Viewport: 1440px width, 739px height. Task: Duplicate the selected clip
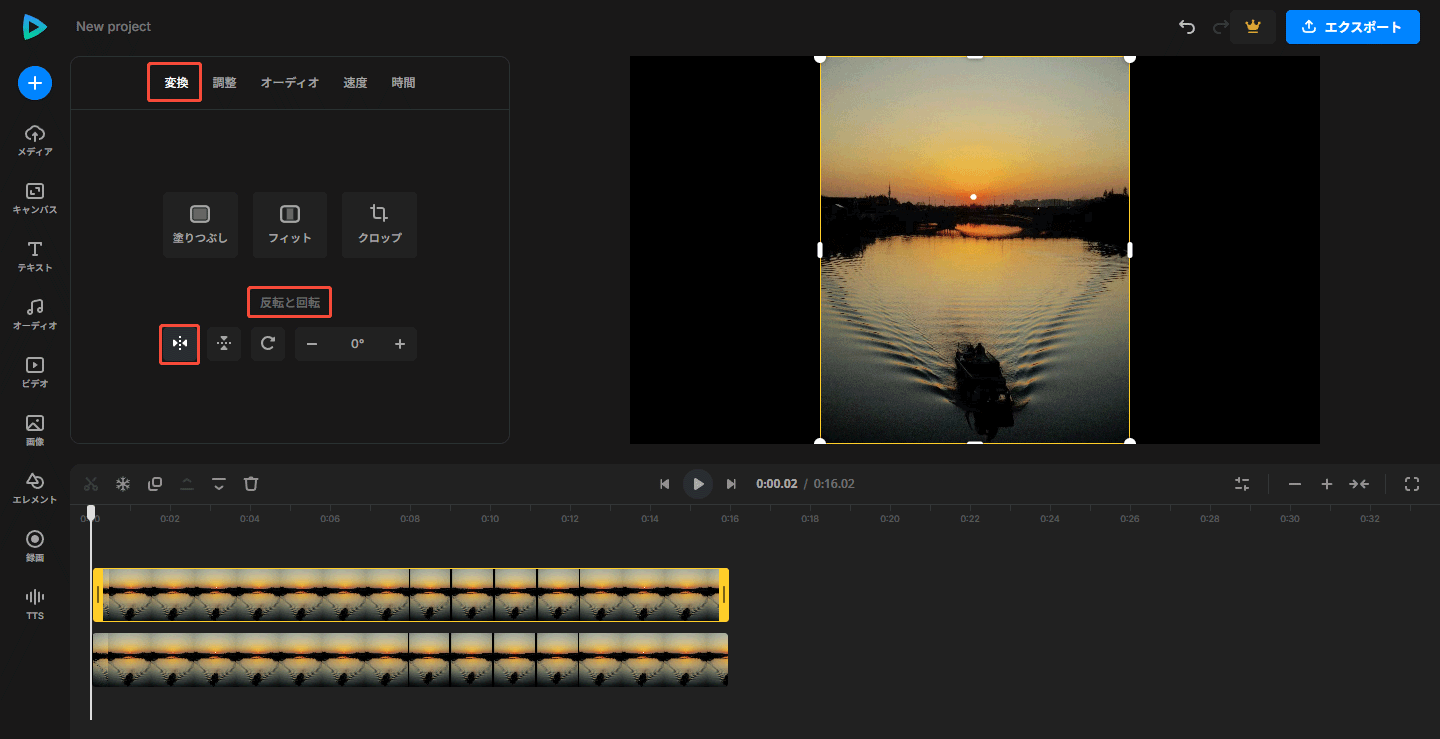click(x=155, y=484)
